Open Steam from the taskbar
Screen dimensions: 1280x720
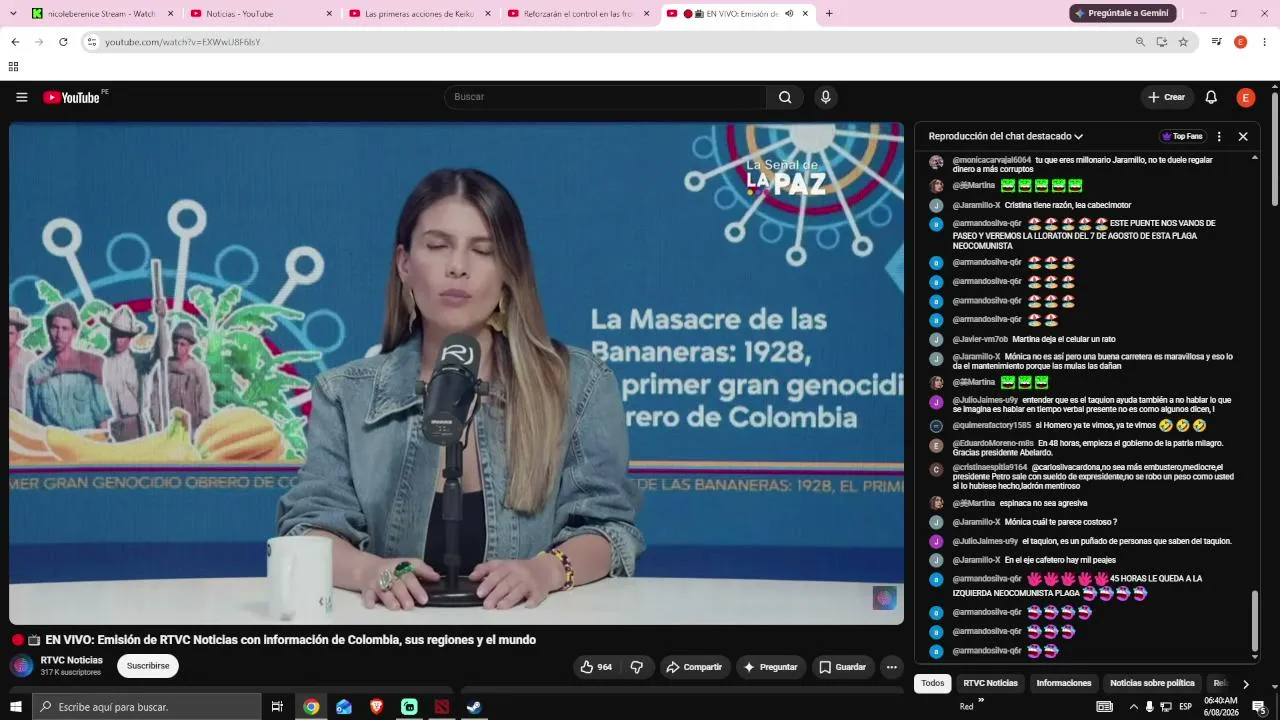click(474, 707)
